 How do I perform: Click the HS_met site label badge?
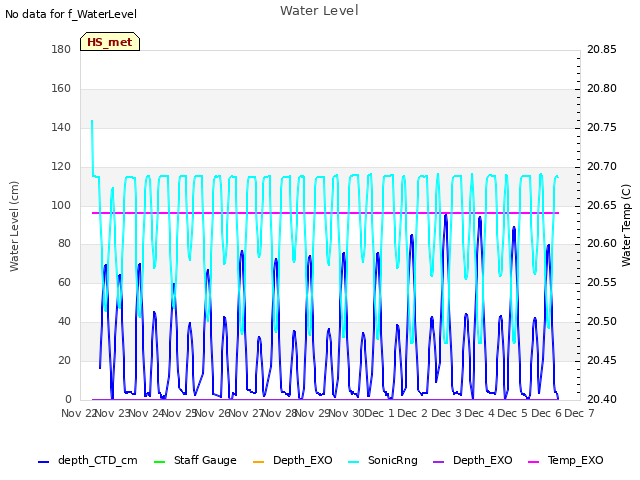coord(110,42)
